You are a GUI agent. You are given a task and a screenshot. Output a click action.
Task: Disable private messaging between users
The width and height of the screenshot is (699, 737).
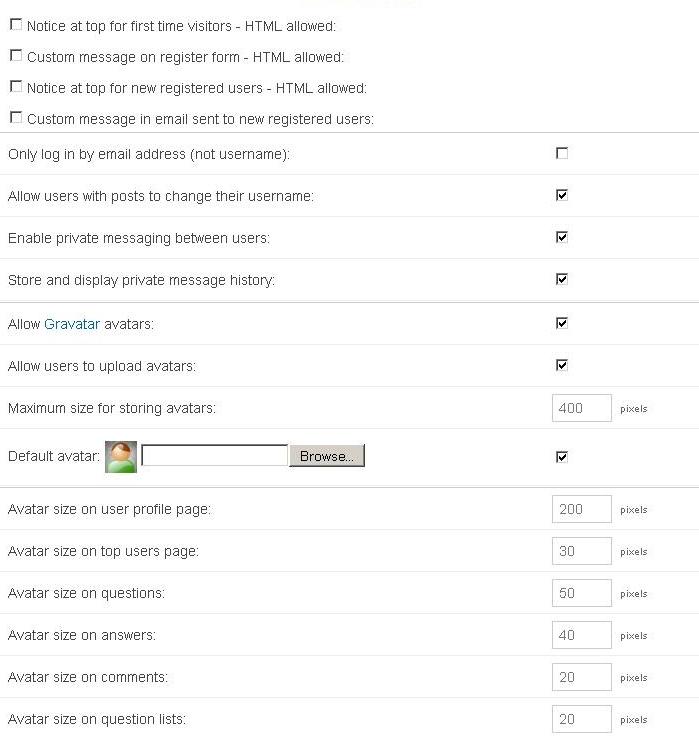pyautogui.click(x=562, y=237)
